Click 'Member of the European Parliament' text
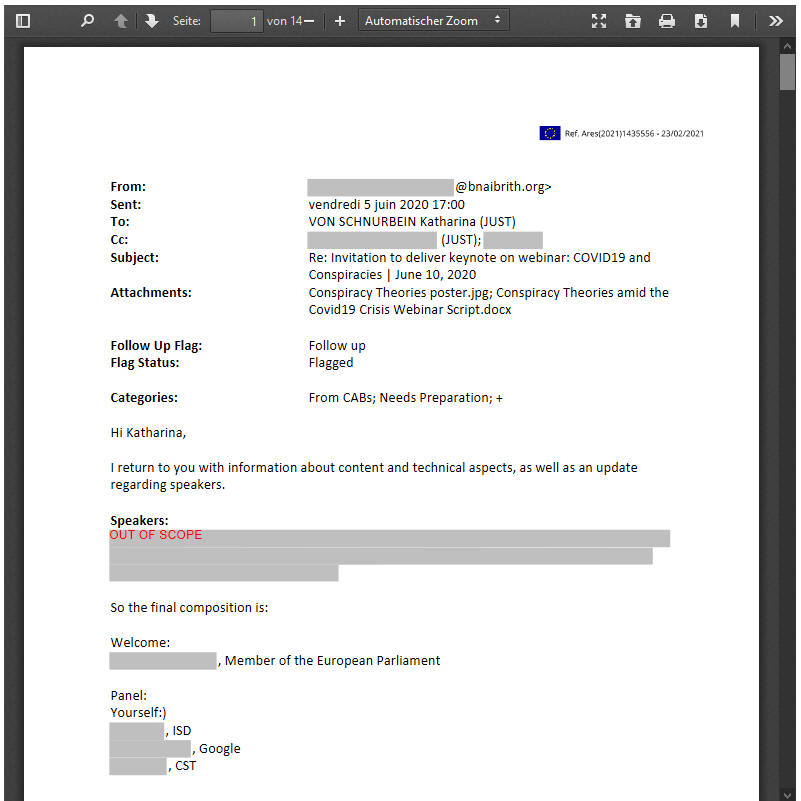Viewport: 801px width, 801px height. coord(332,661)
